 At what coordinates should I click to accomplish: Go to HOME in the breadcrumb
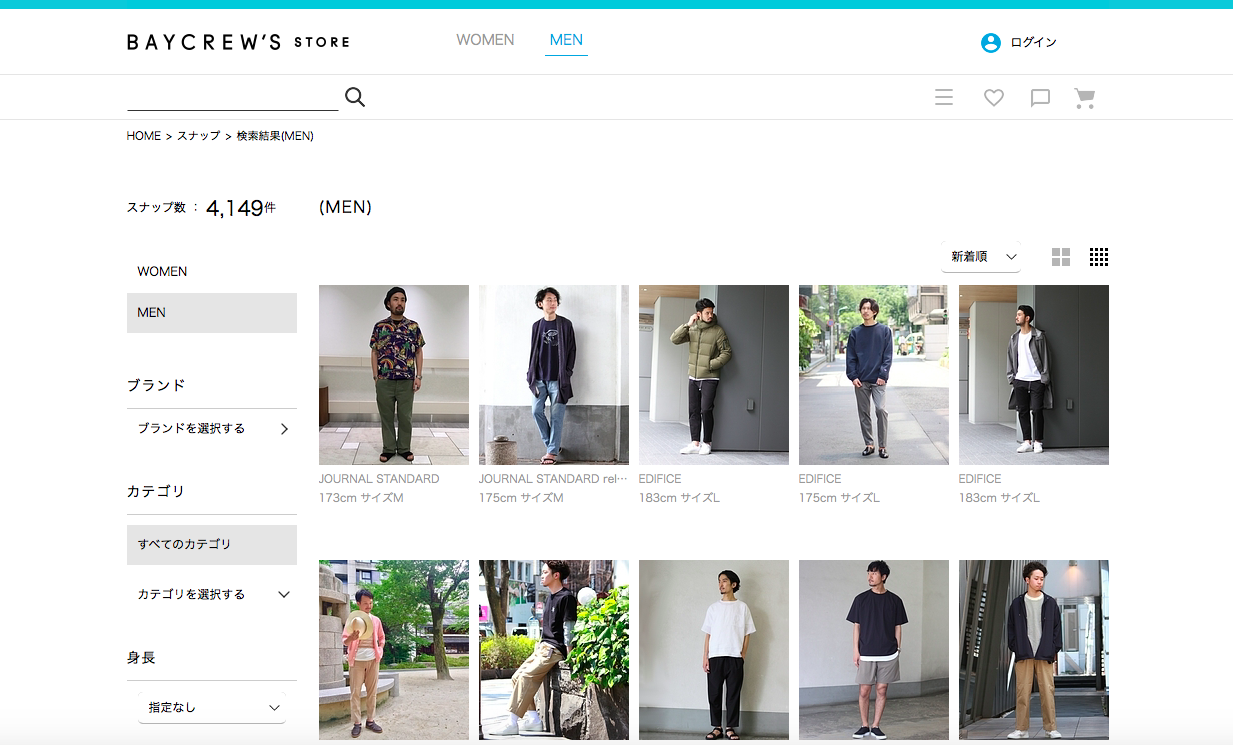pos(143,136)
